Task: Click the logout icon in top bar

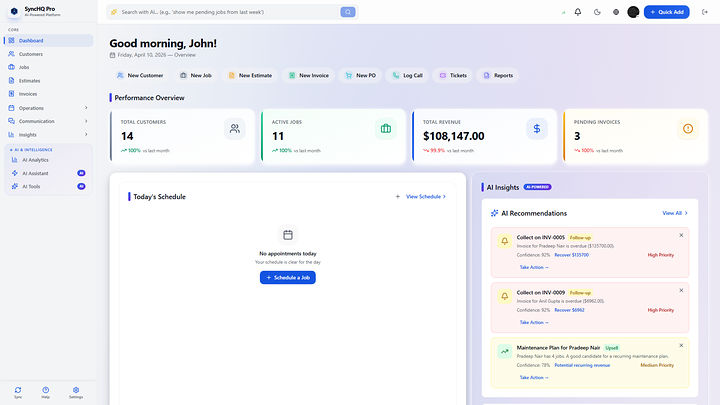Action: 705,12
